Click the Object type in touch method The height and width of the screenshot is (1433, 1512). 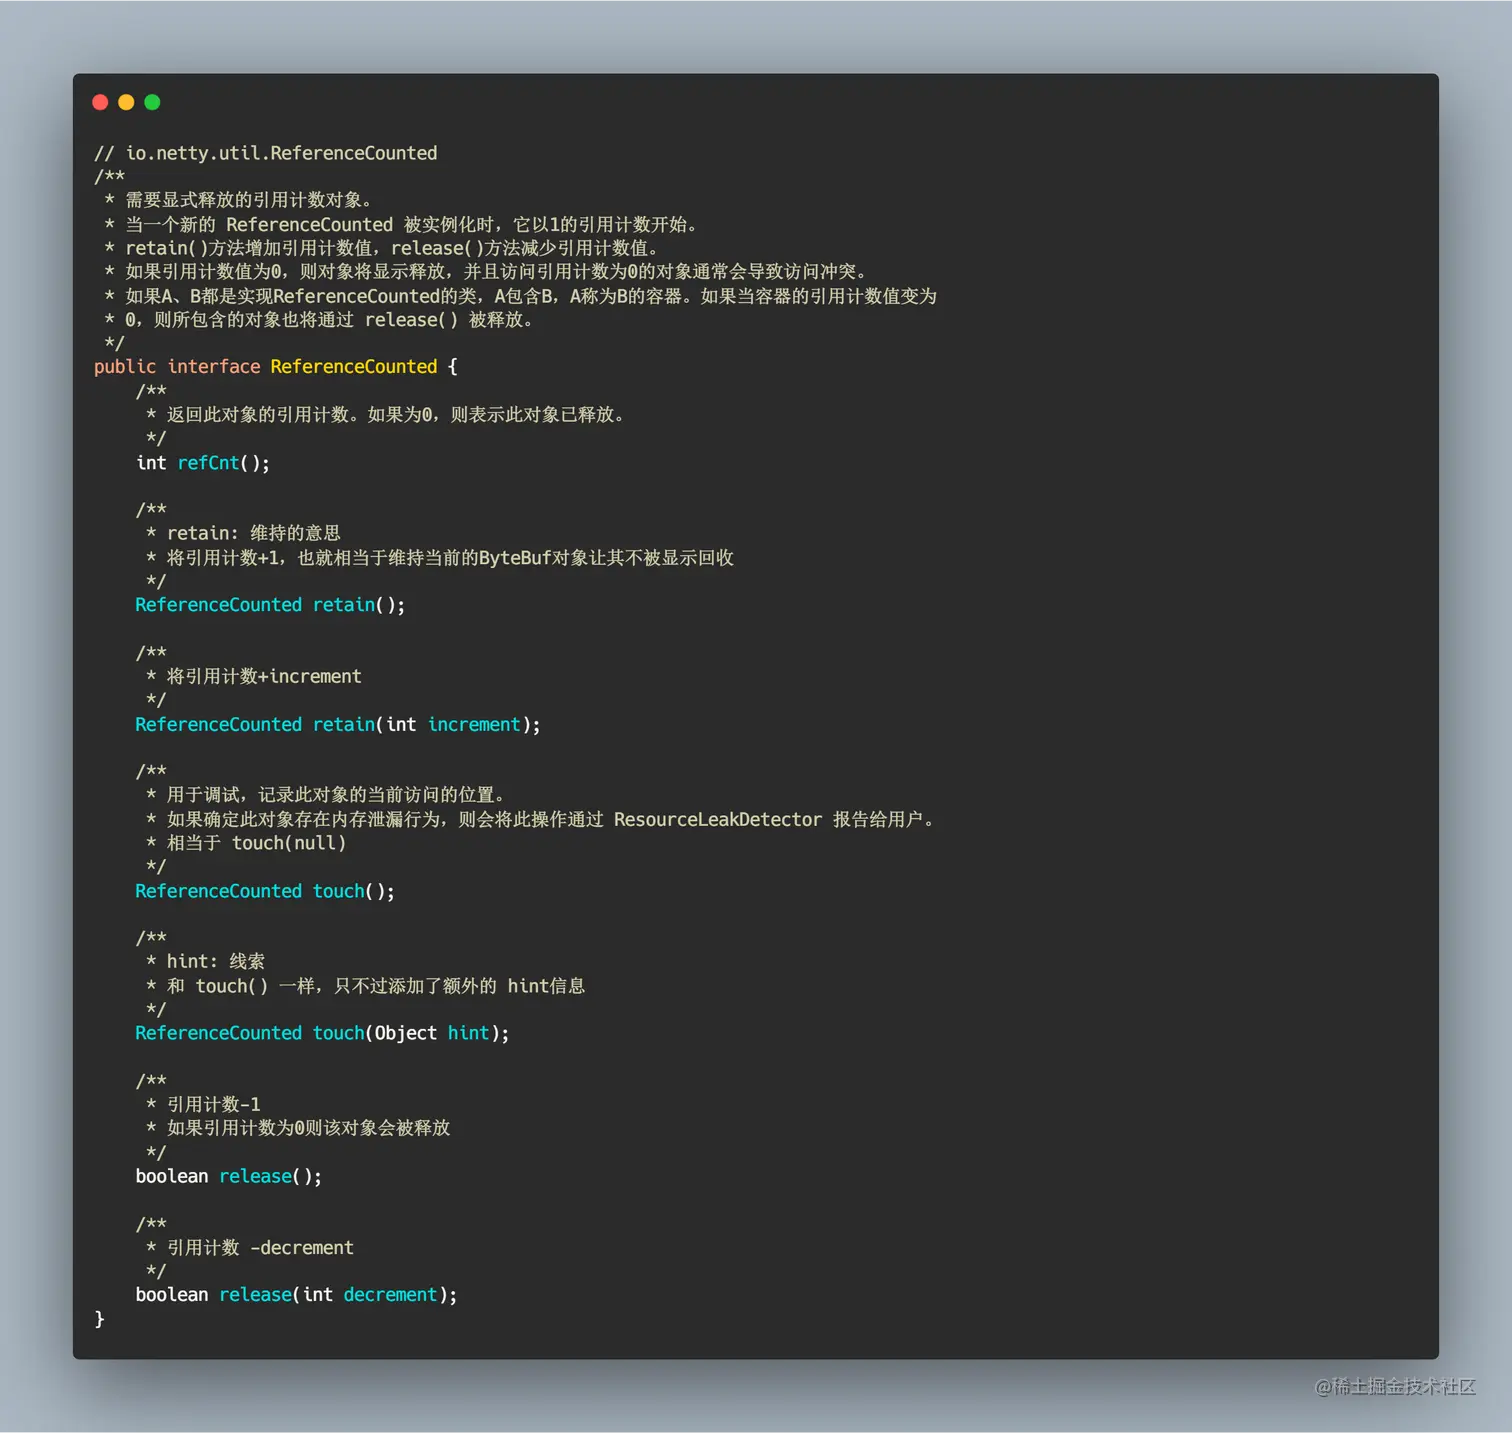point(405,1032)
